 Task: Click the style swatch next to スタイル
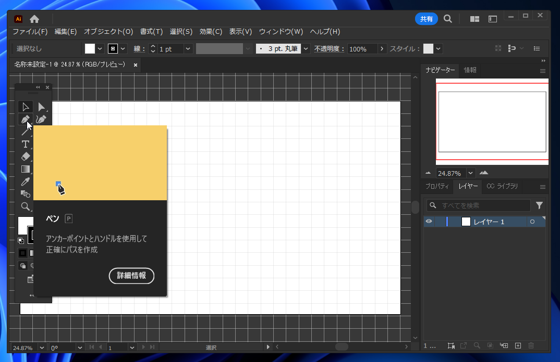[x=428, y=49]
